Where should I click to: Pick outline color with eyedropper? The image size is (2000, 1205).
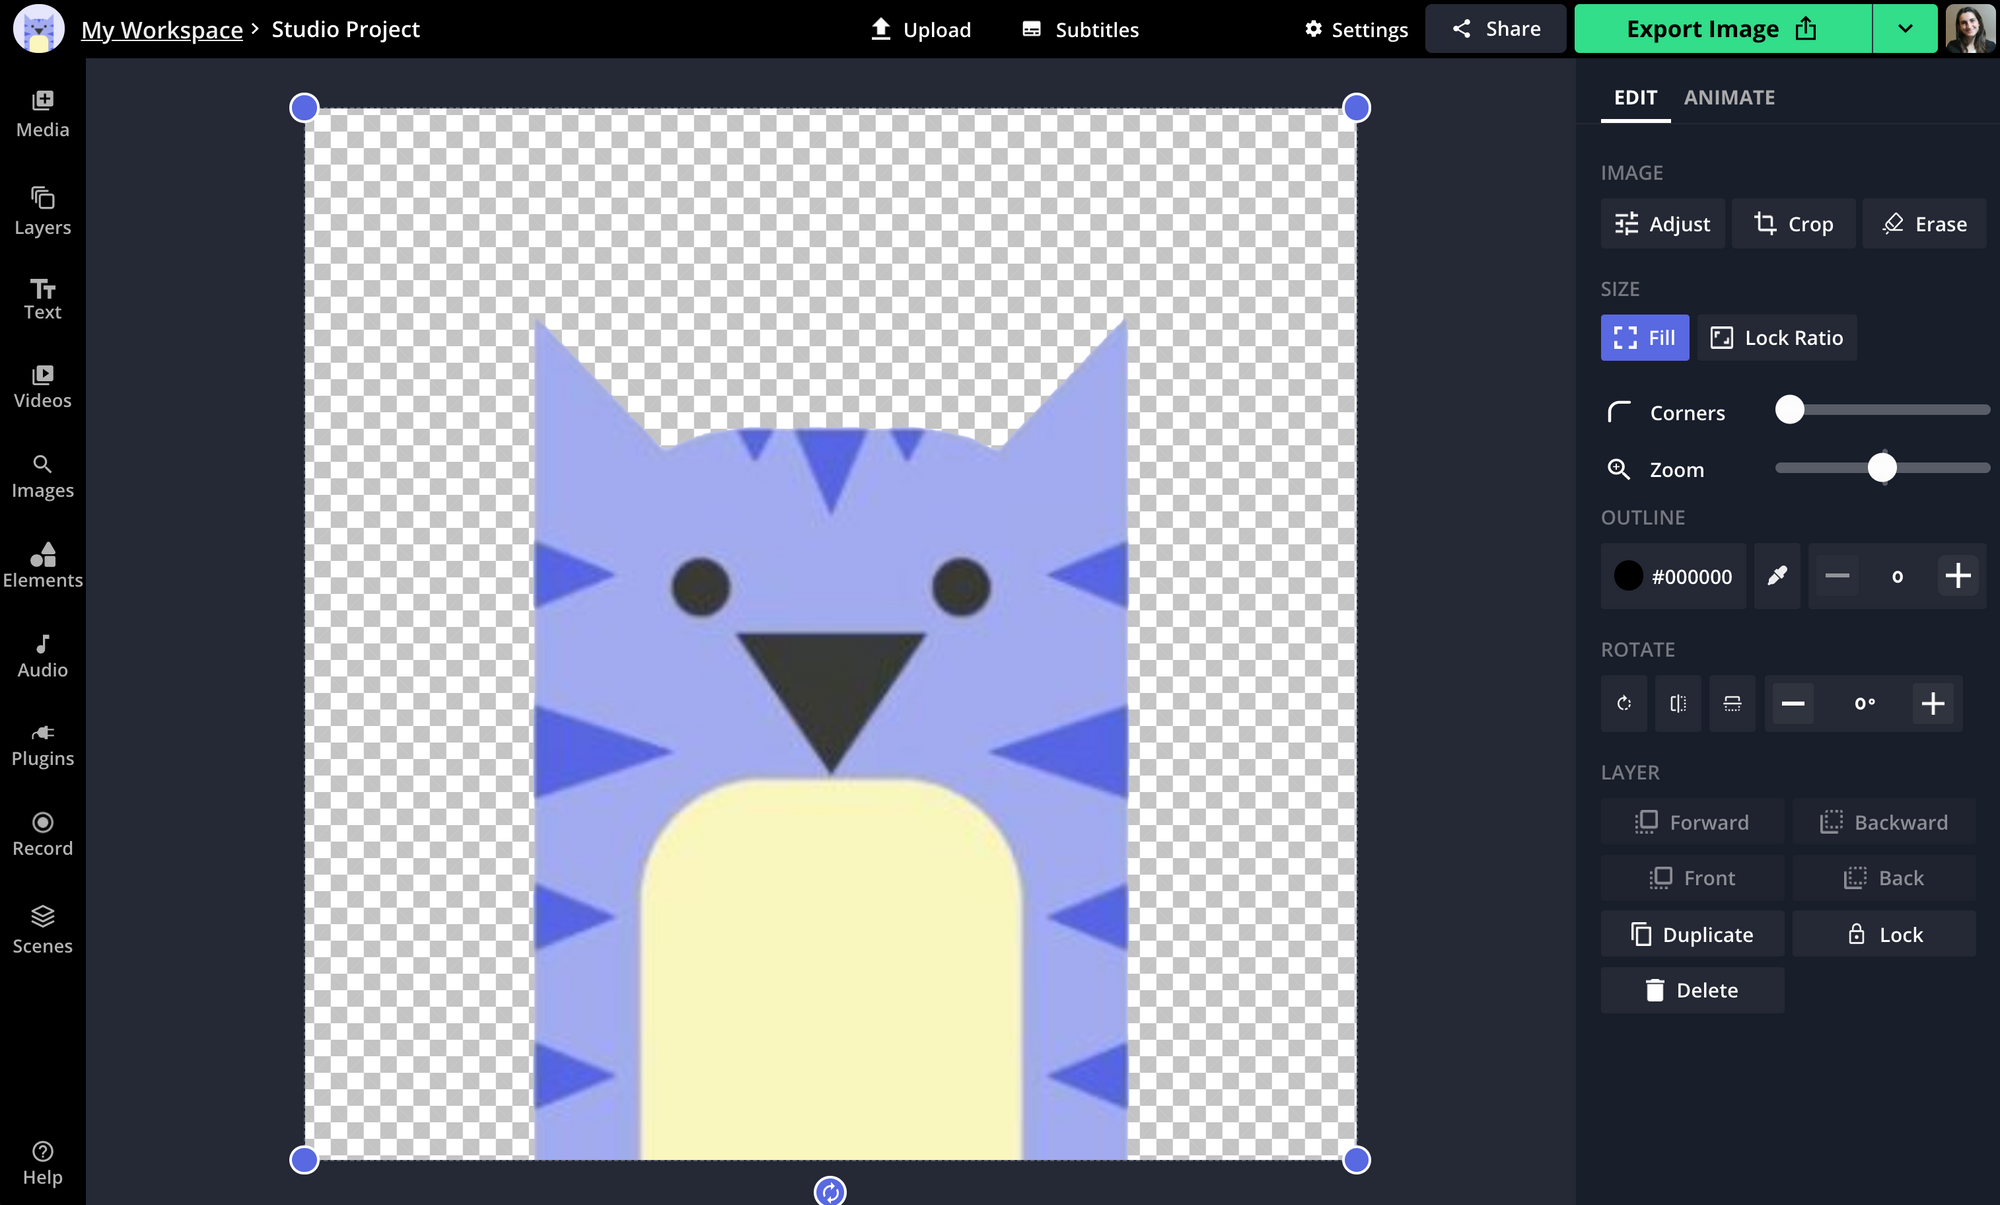(1777, 576)
